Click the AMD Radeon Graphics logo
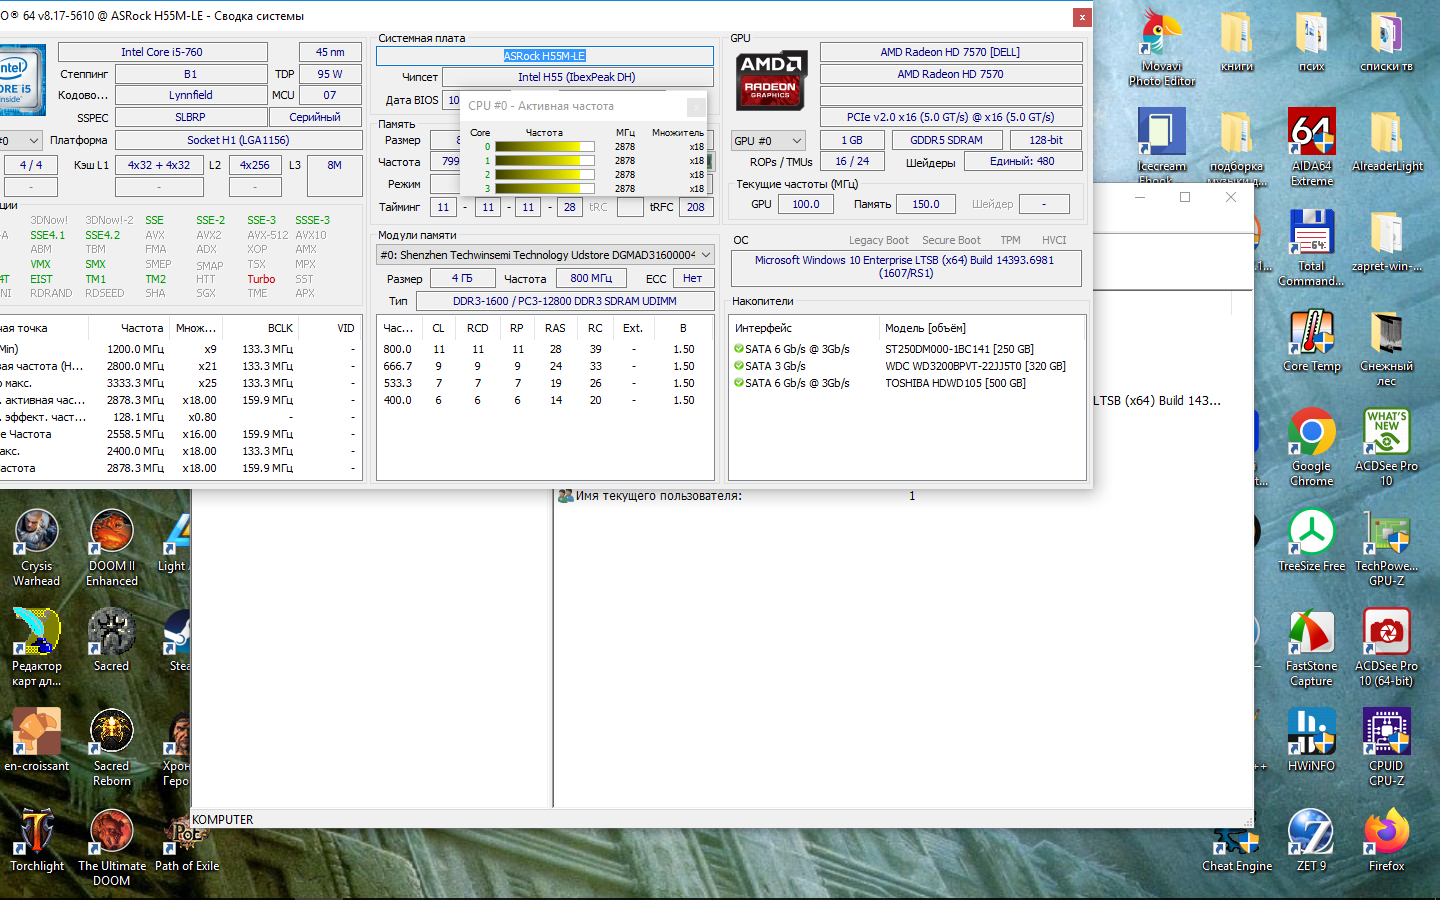 (771, 80)
